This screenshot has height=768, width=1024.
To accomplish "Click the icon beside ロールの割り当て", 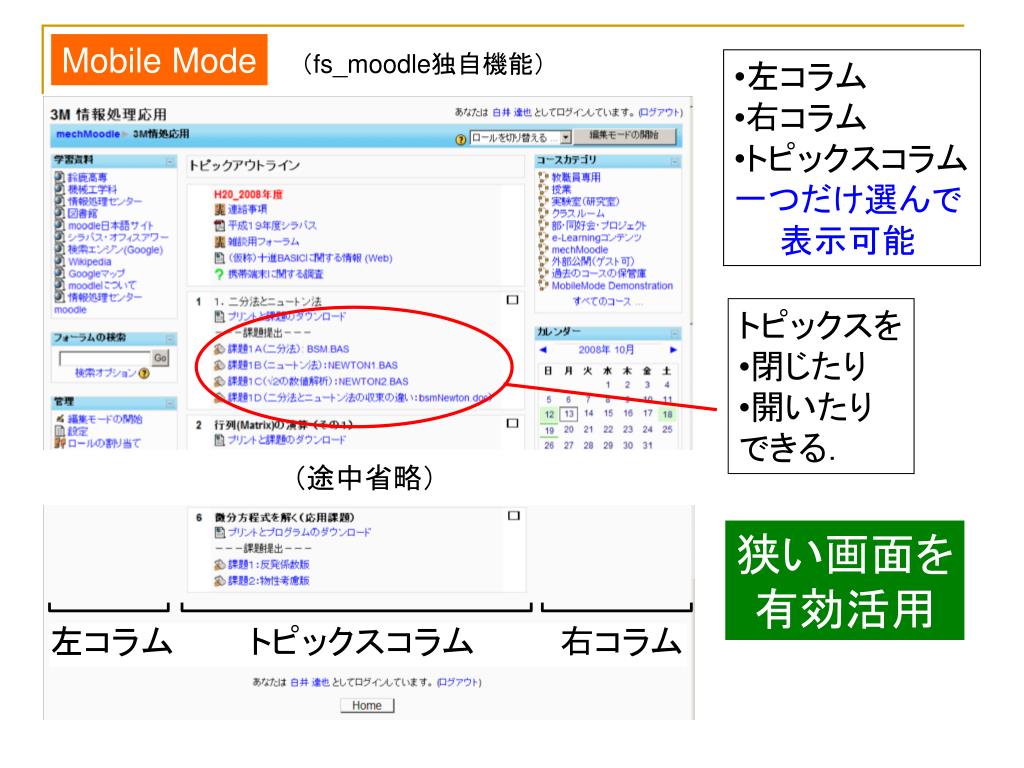I will pos(60,443).
